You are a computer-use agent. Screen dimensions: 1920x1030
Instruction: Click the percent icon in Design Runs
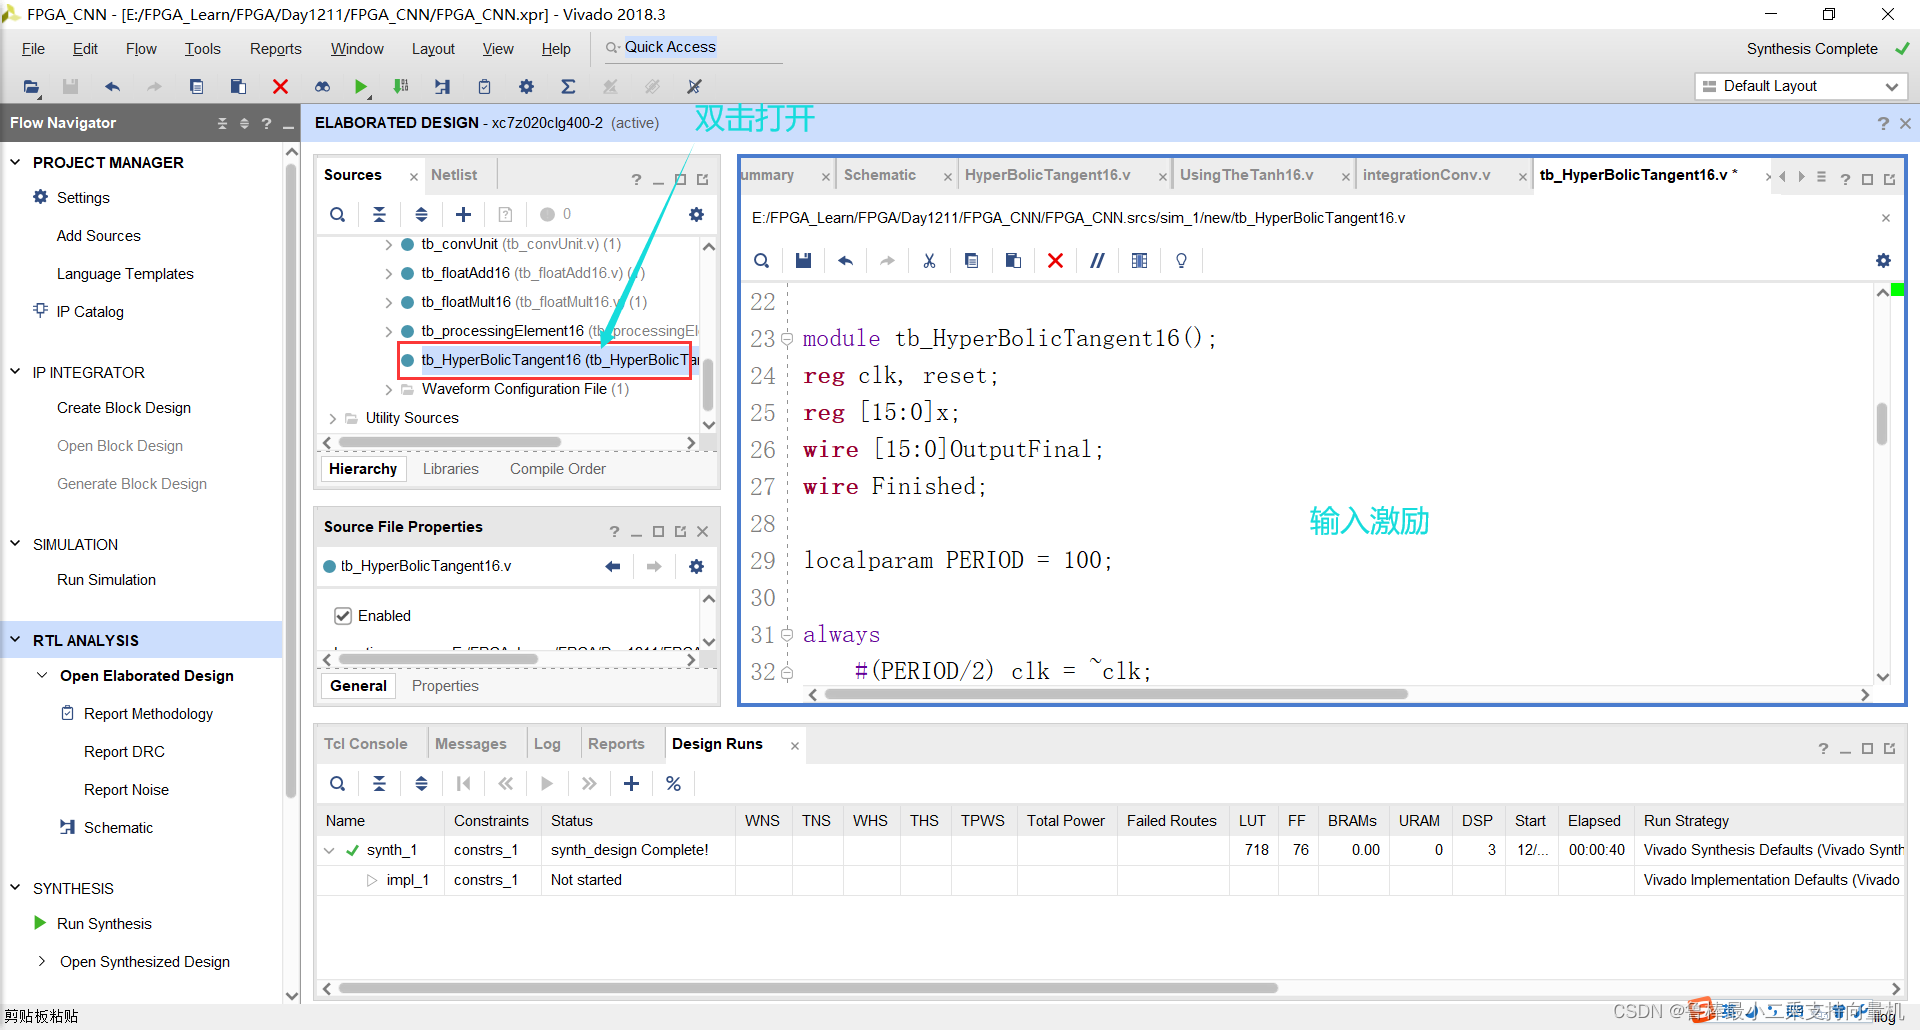tap(673, 784)
